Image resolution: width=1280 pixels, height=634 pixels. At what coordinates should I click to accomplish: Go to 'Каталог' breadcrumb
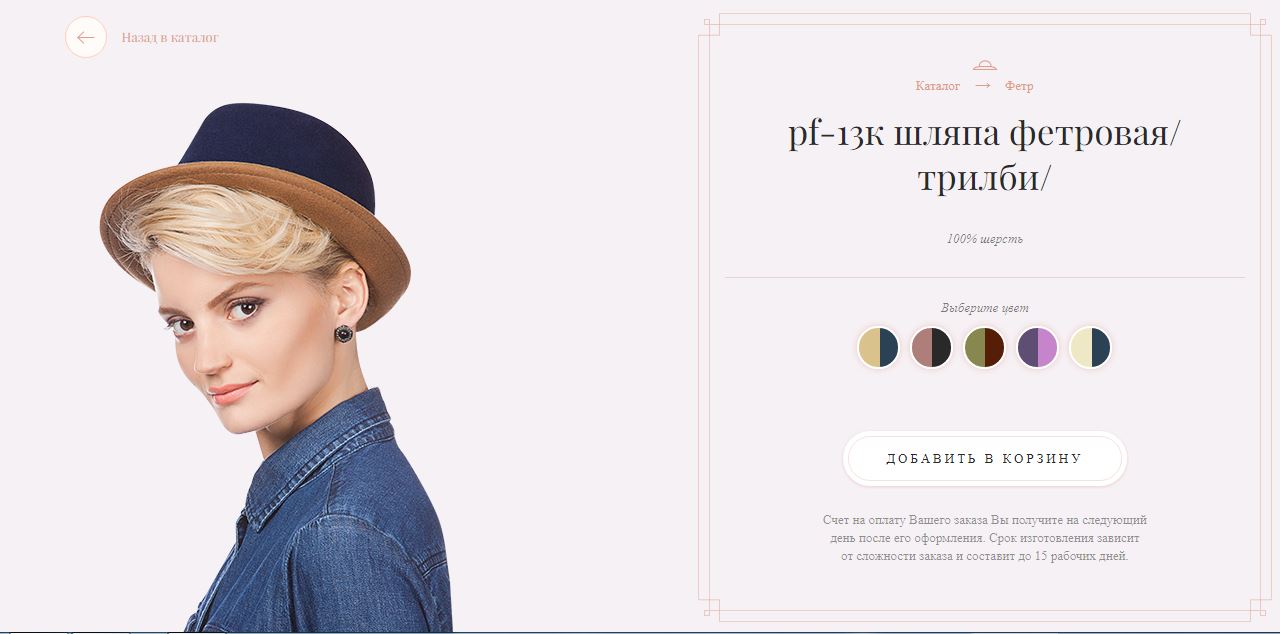coord(937,86)
